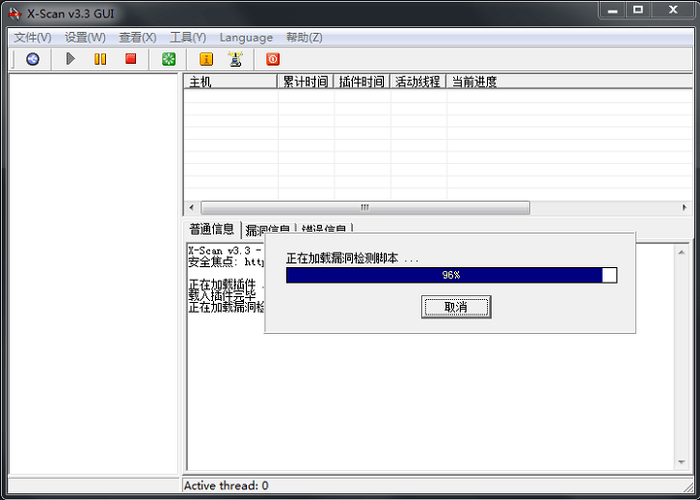This screenshot has width=700, height=500.
Task: Open the 帮助(Z) menu
Action: pos(304,37)
